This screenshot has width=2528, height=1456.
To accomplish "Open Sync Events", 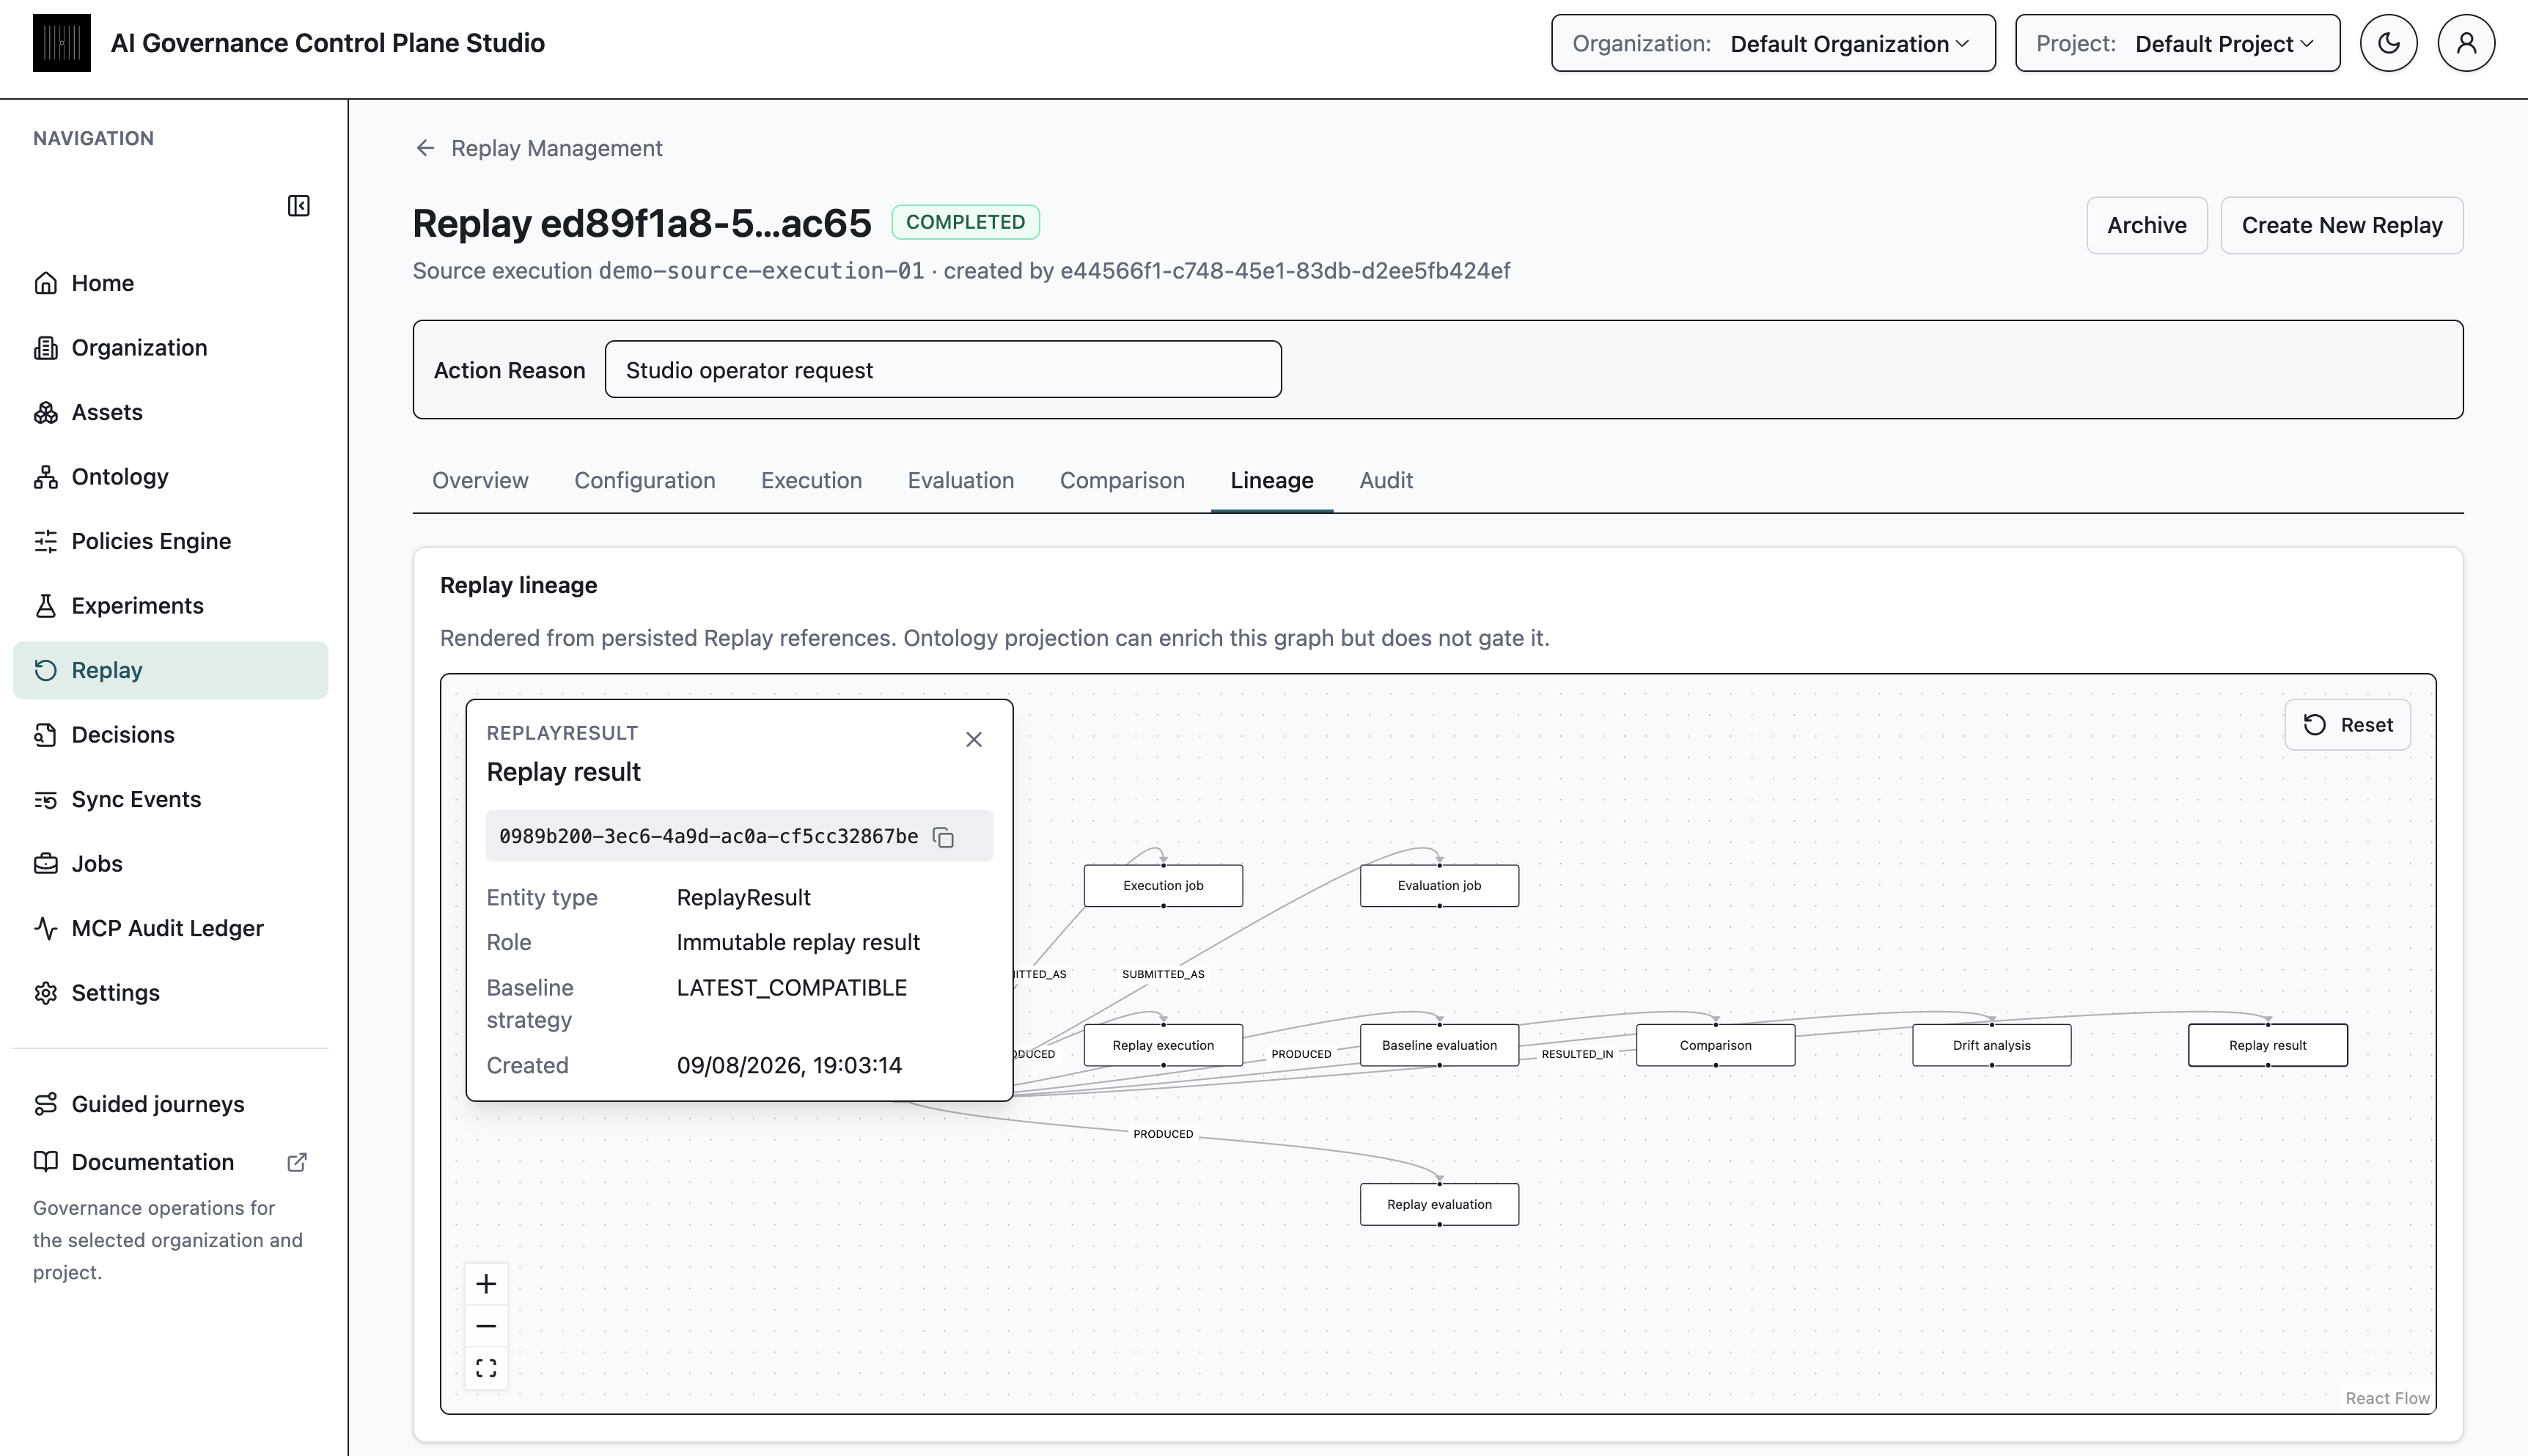I will tap(170, 799).
